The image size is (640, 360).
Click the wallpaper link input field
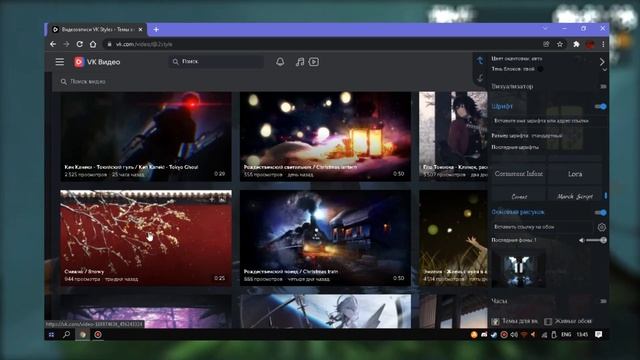[x=542, y=227]
